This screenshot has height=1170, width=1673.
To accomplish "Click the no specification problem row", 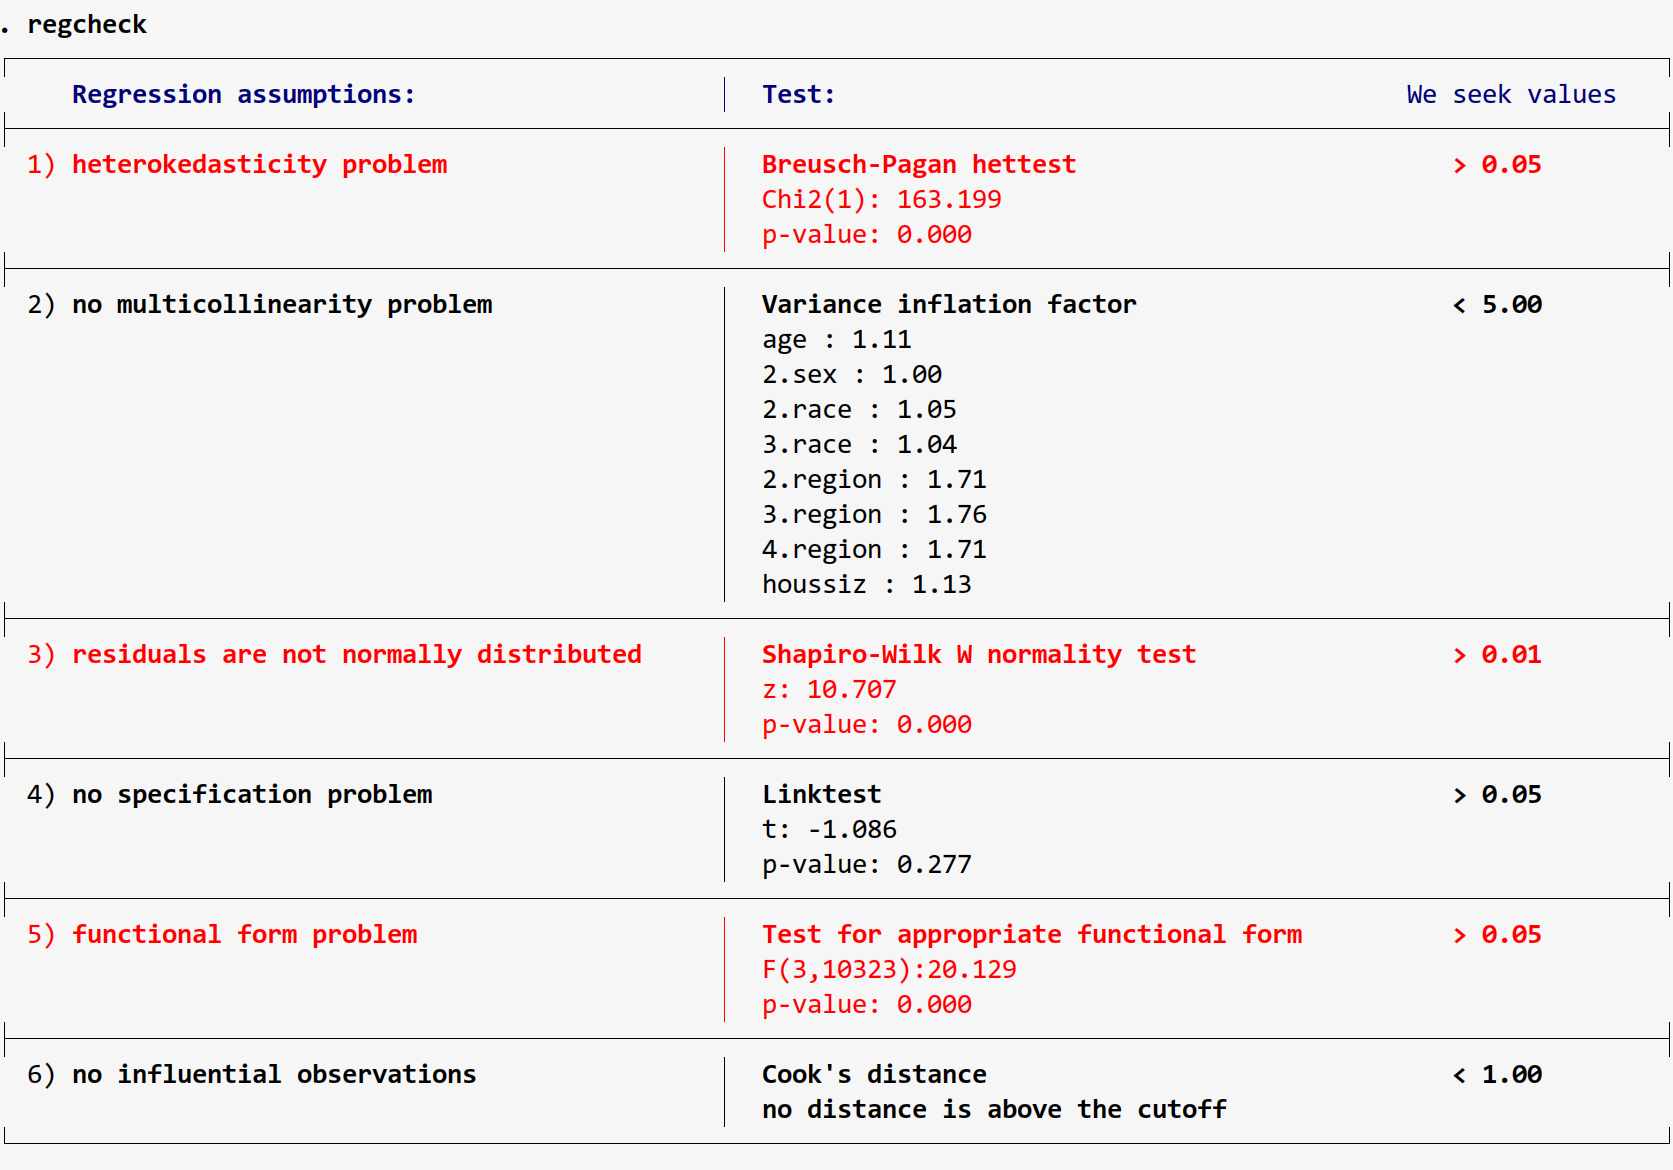I will click(x=251, y=793).
